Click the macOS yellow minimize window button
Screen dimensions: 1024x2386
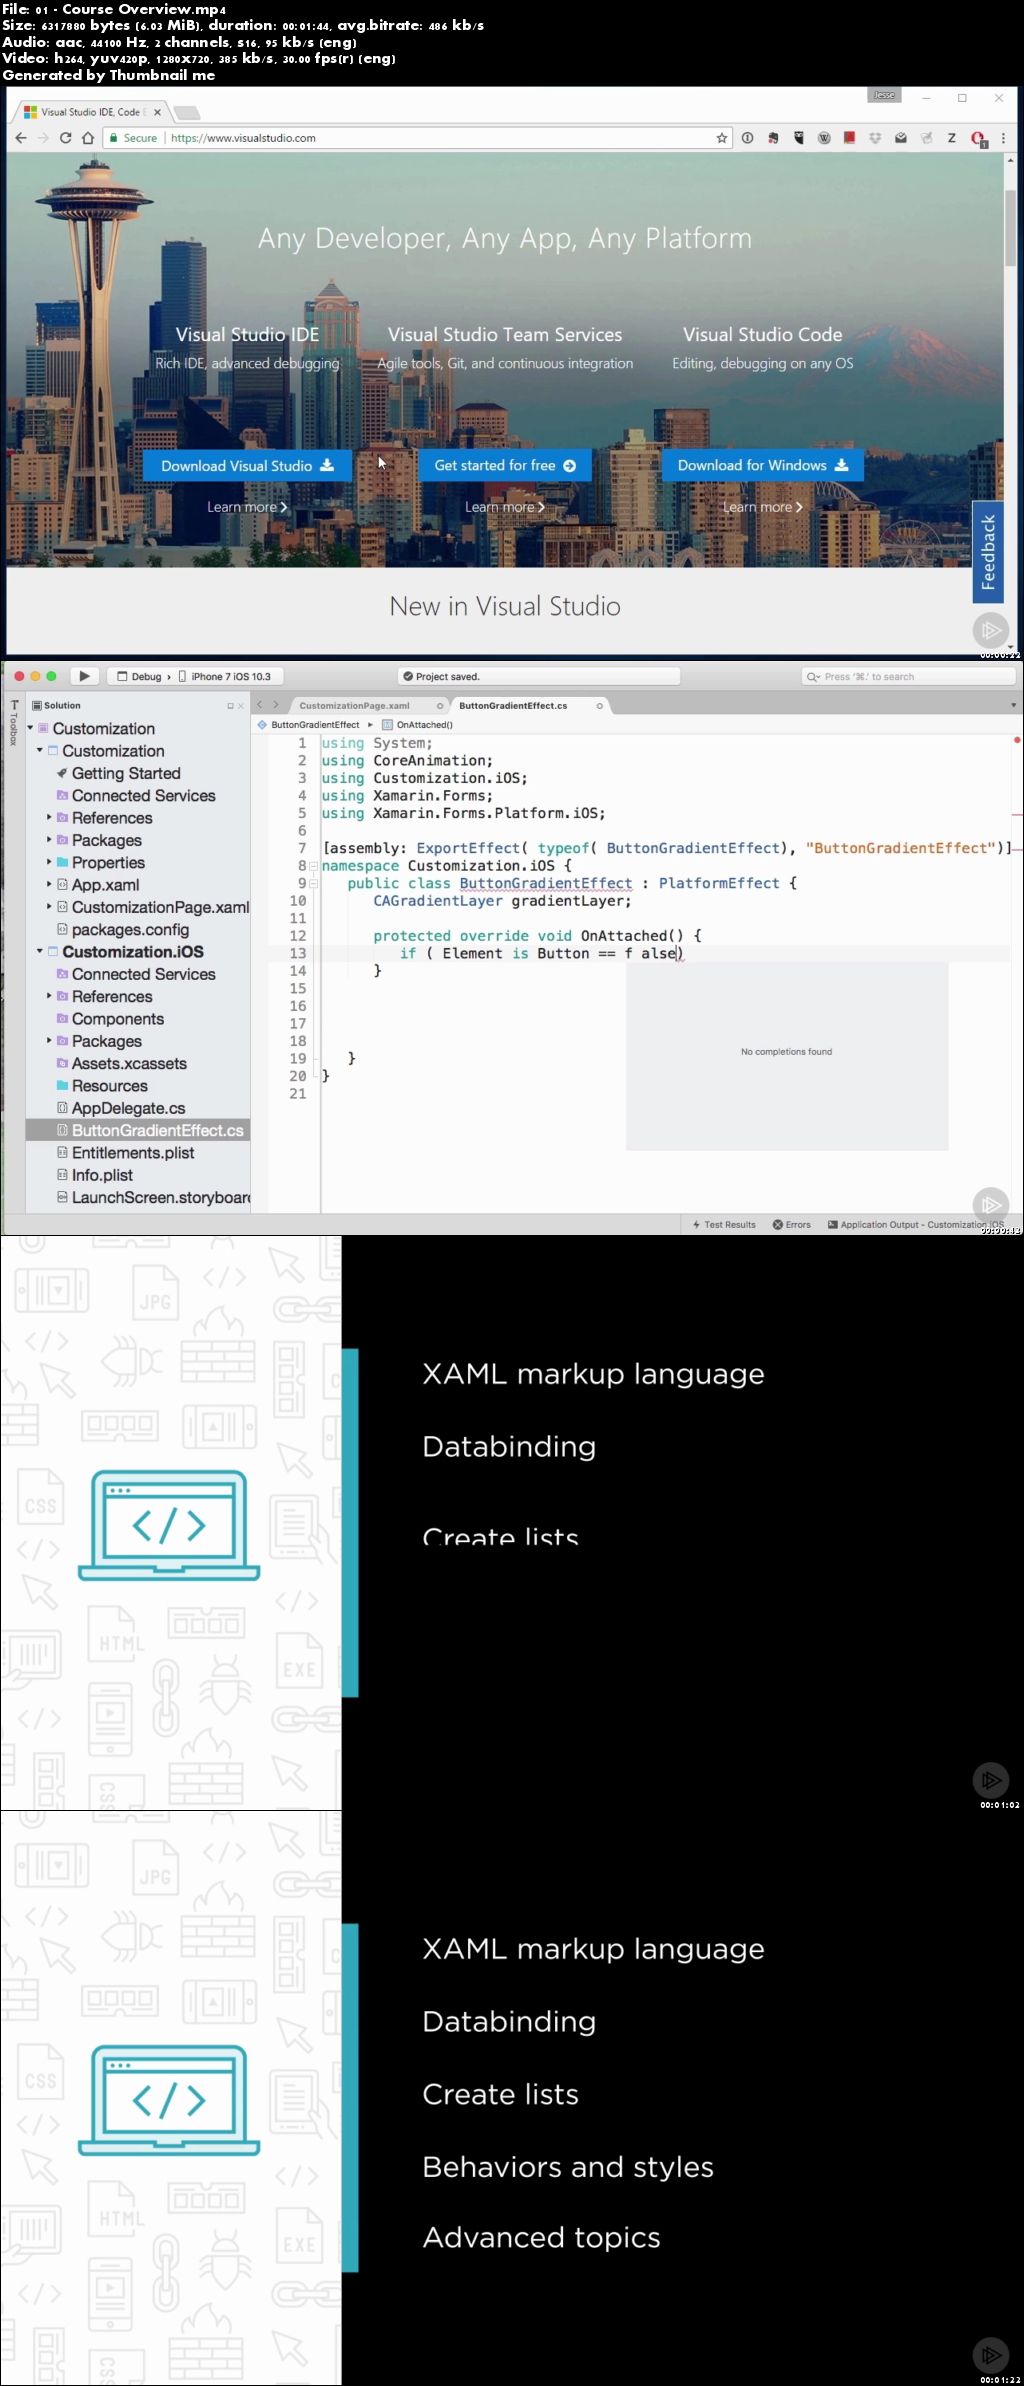point(35,676)
